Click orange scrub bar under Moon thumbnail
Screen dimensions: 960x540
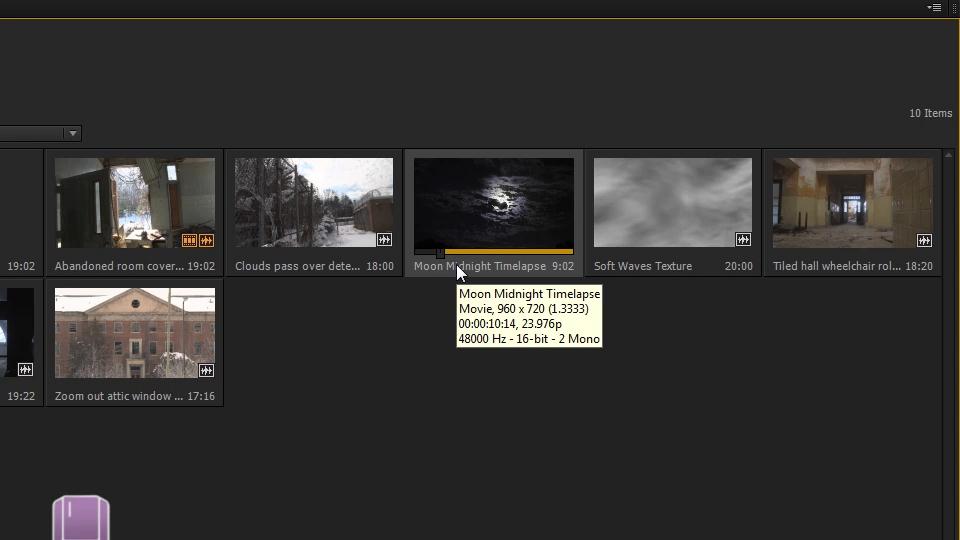click(x=509, y=251)
